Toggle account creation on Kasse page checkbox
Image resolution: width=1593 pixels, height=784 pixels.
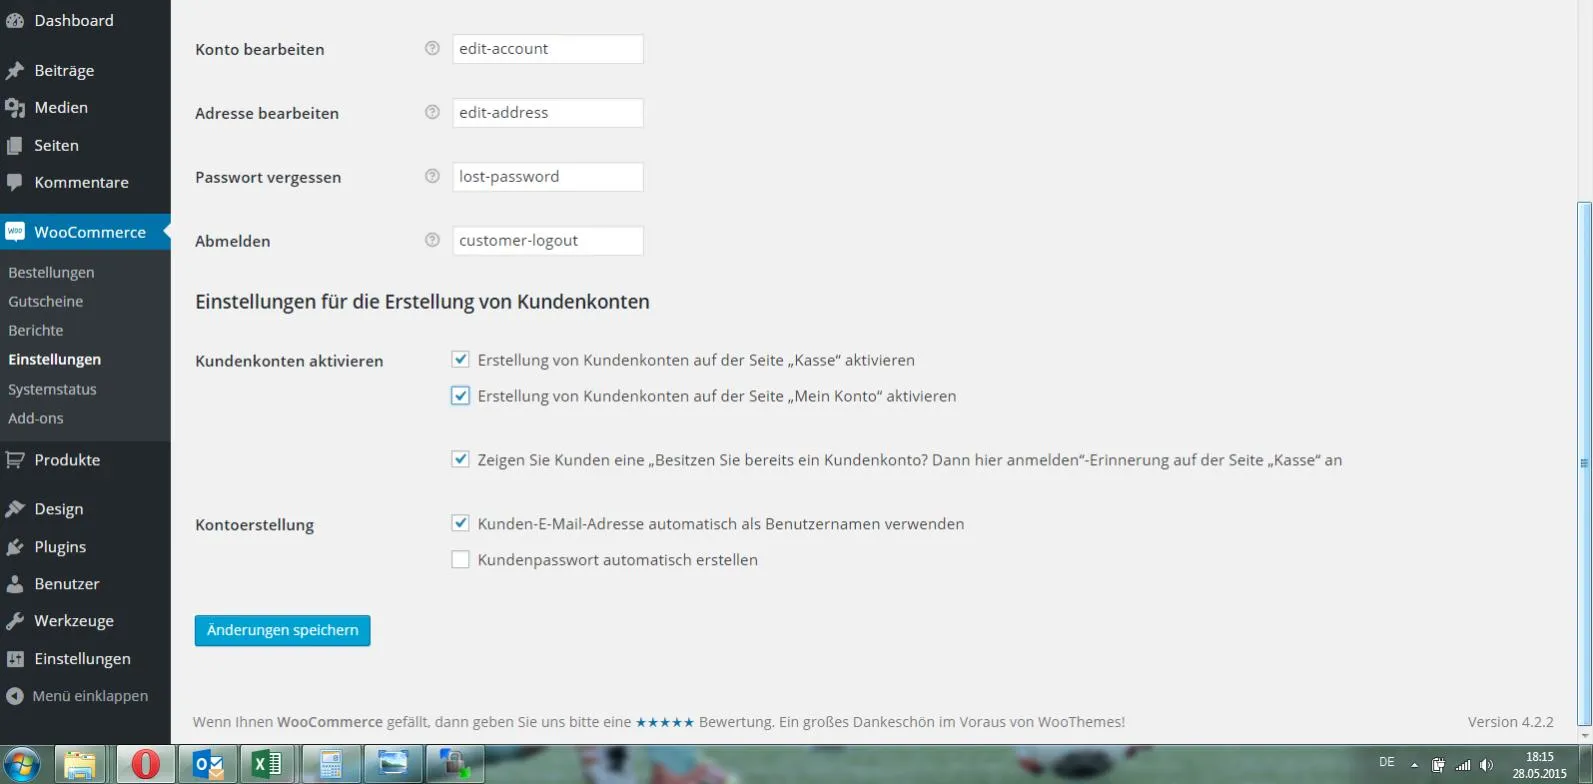tap(460, 359)
